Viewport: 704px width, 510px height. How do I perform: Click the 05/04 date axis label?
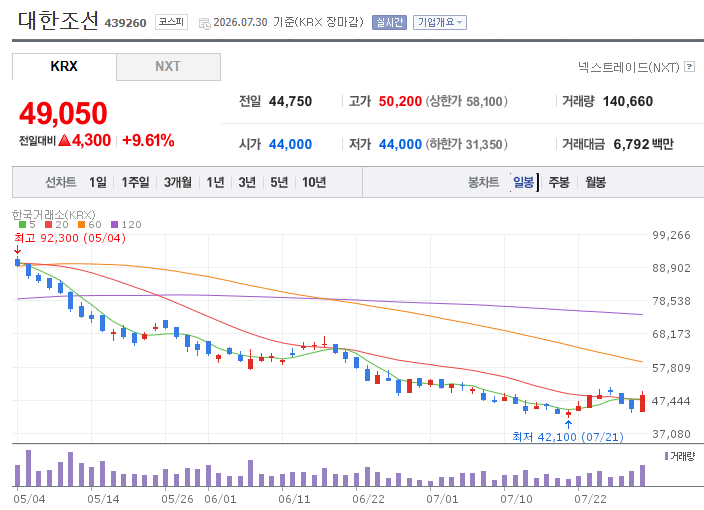pyautogui.click(x=29, y=499)
